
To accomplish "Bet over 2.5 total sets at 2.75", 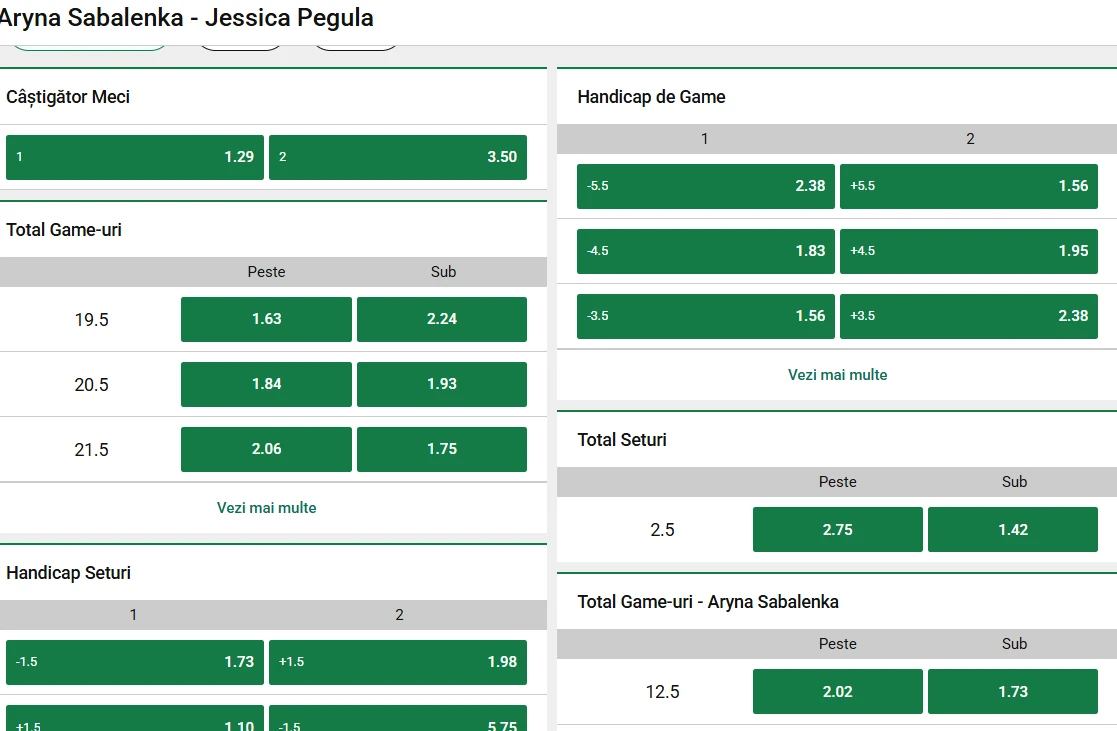I will [838, 530].
